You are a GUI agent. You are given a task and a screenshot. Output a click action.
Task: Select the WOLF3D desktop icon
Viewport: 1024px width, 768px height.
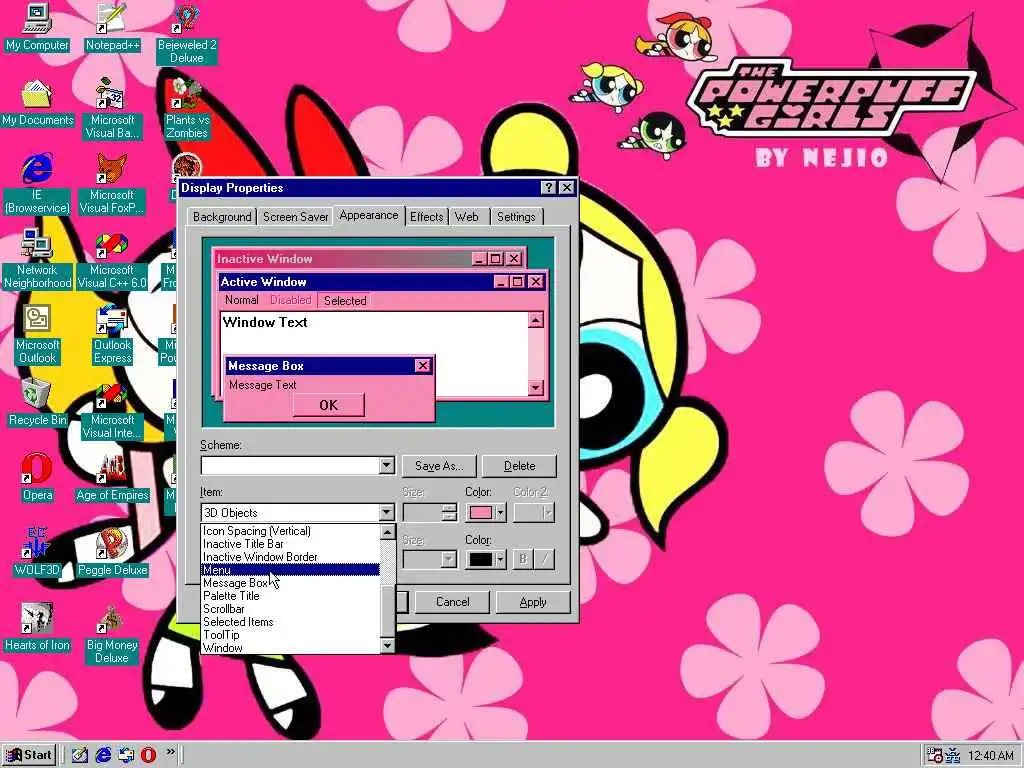pyautogui.click(x=37, y=553)
